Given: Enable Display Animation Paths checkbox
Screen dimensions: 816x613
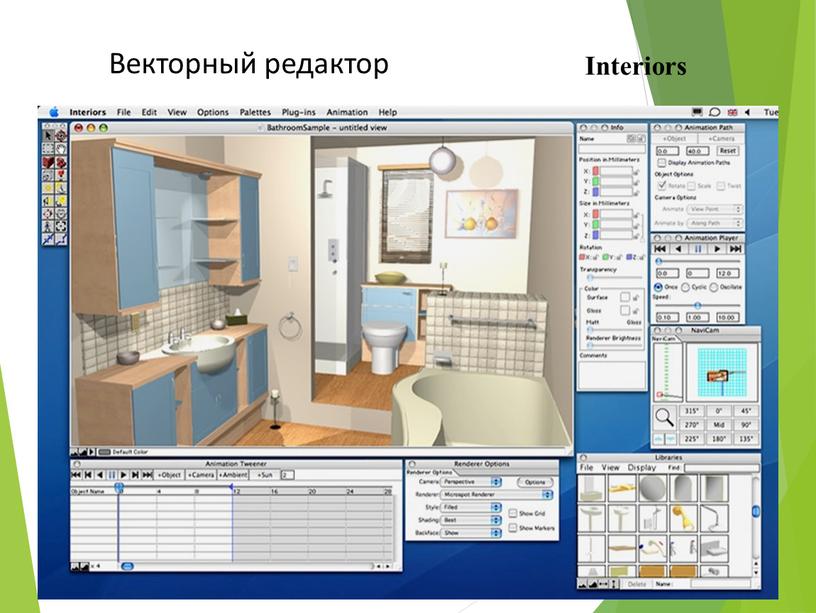Looking at the screenshot, I should [662, 163].
